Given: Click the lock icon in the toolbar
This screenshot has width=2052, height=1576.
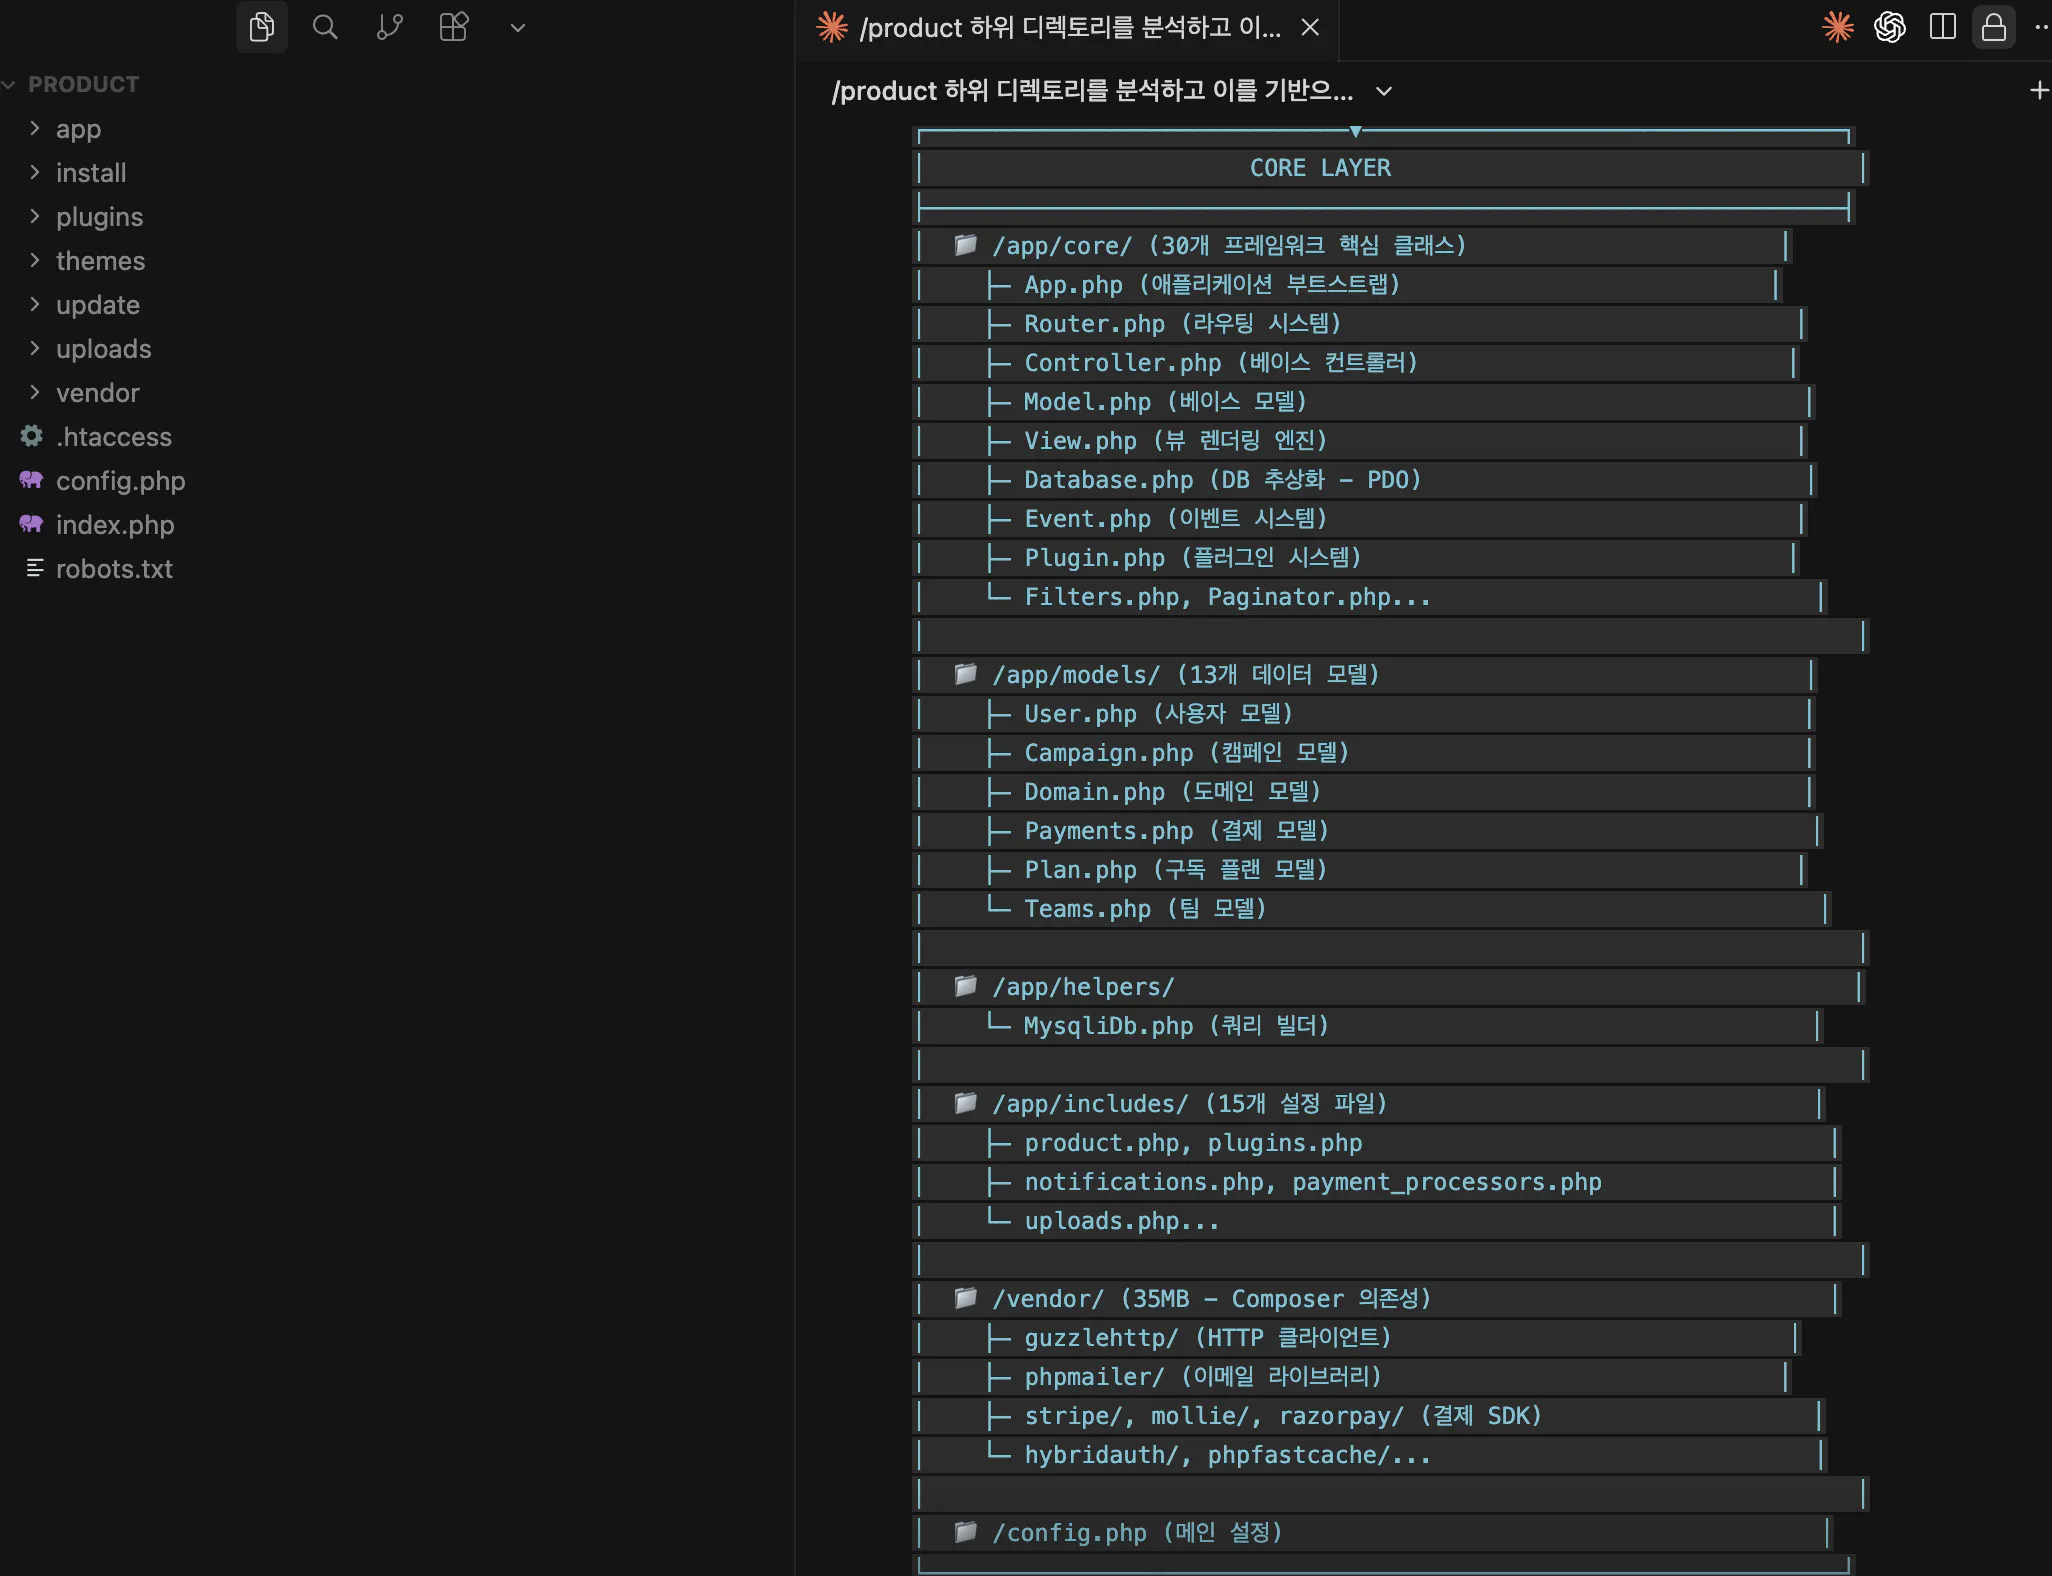Looking at the screenshot, I should point(1993,27).
